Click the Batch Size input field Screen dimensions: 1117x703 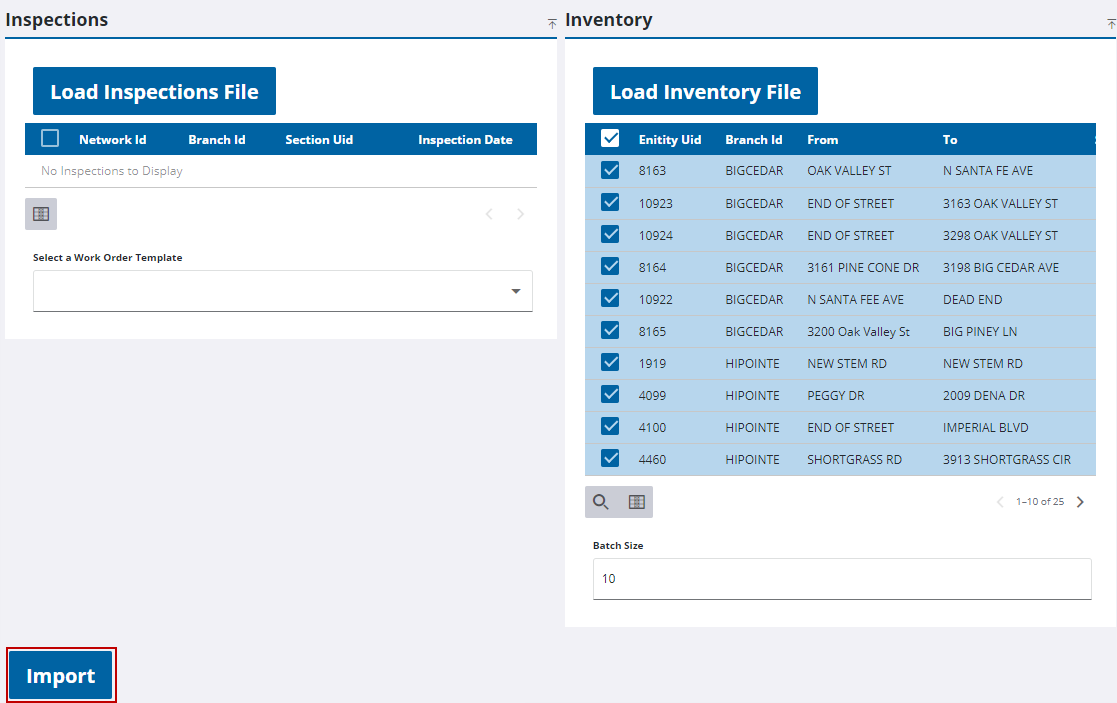841,579
